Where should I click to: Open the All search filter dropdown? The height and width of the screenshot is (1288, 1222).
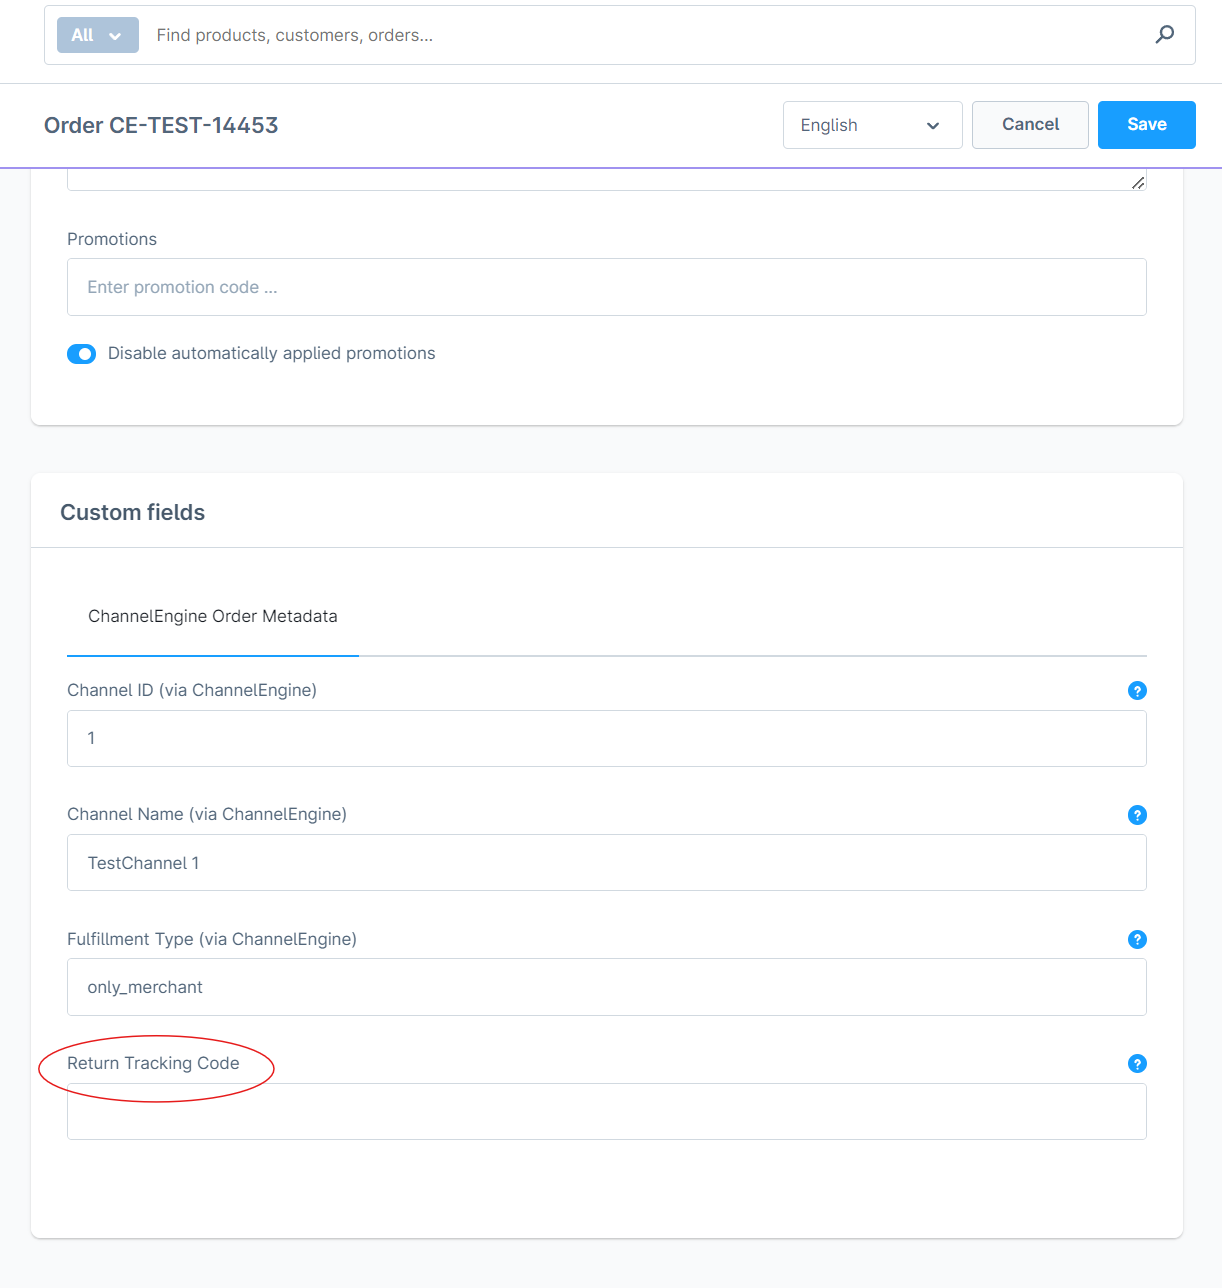pyautogui.click(x=97, y=35)
